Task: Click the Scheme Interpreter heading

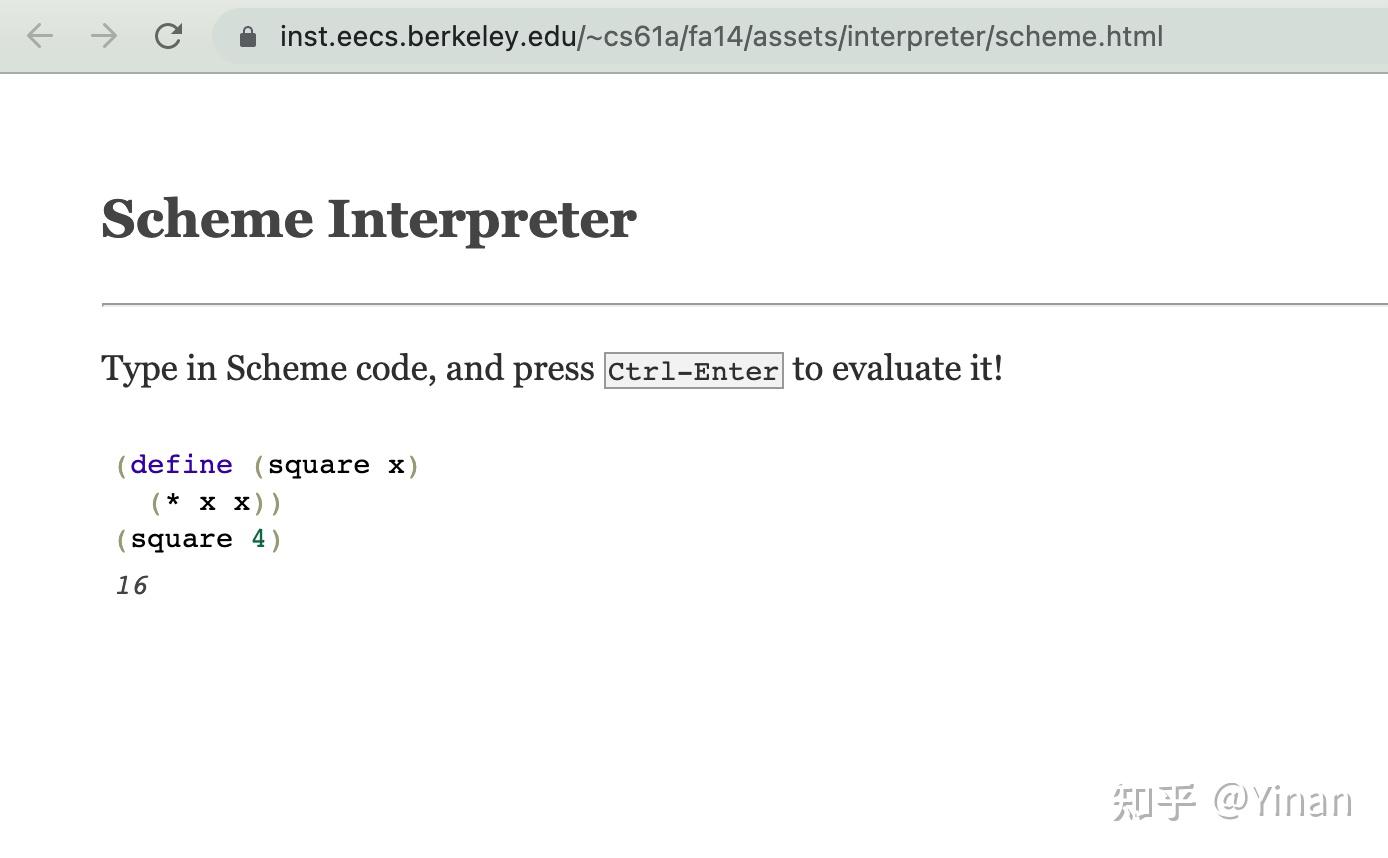Action: 368,219
